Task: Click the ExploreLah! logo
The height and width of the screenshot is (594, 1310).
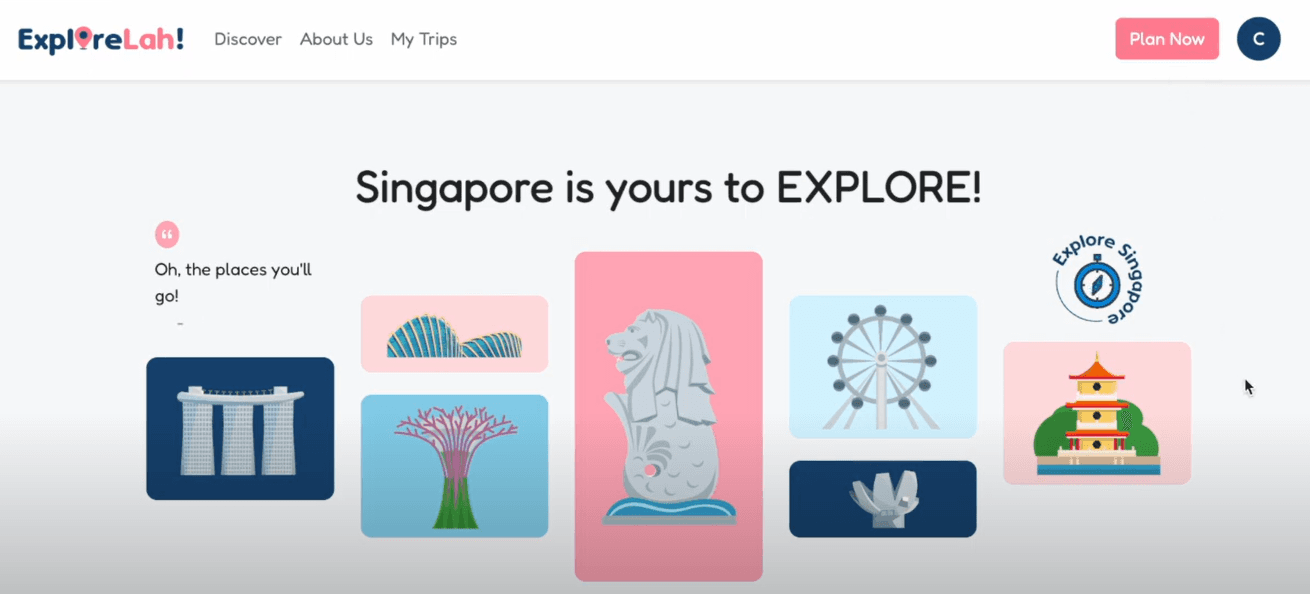Action: coord(101,39)
